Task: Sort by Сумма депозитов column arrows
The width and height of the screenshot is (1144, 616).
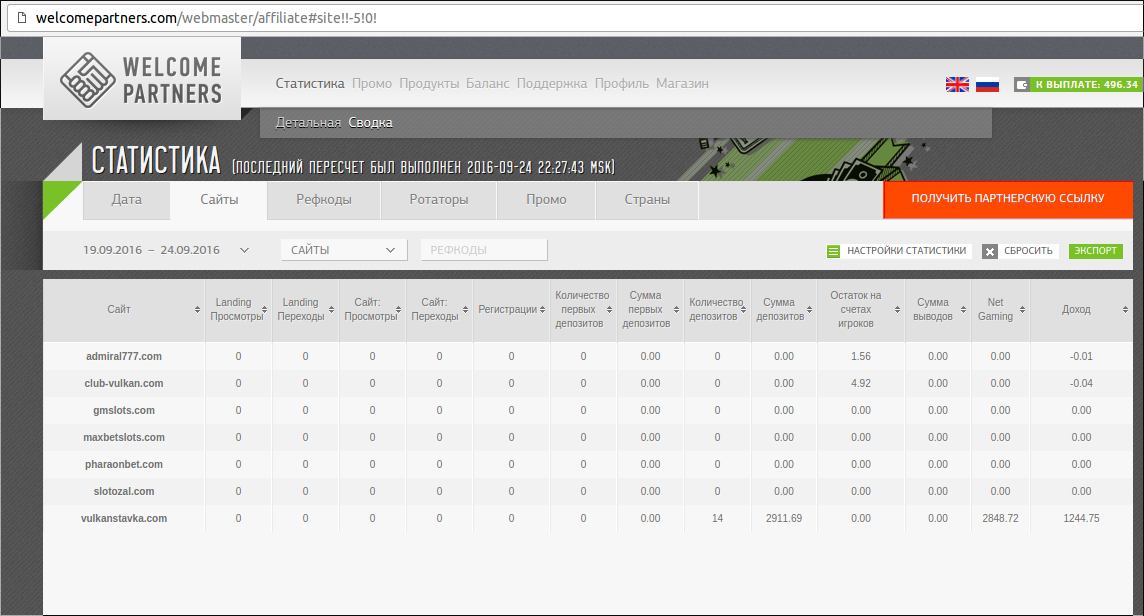Action: point(810,309)
